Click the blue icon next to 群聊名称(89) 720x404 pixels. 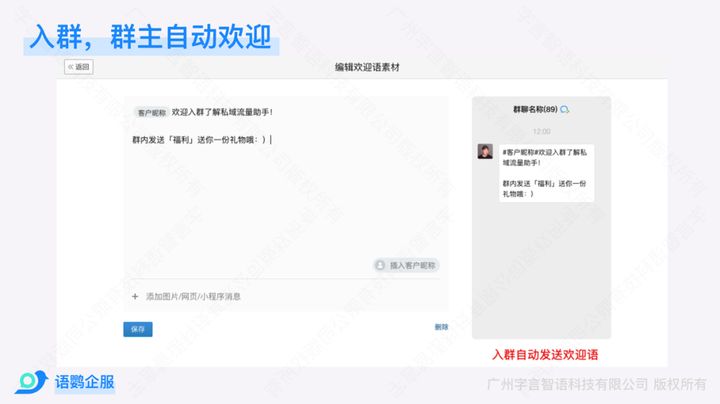pos(565,109)
